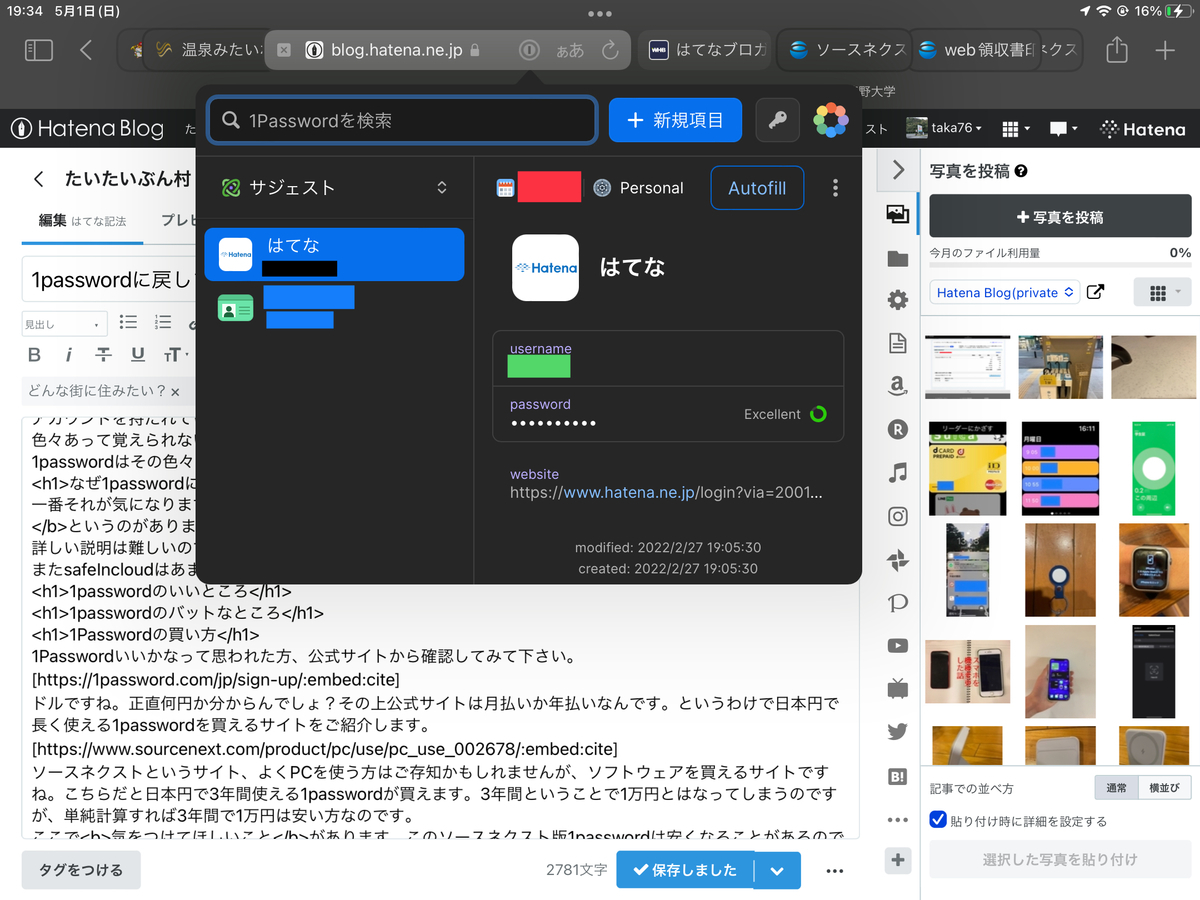
Task: Click the Autofill button
Action: click(x=757, y=188)
